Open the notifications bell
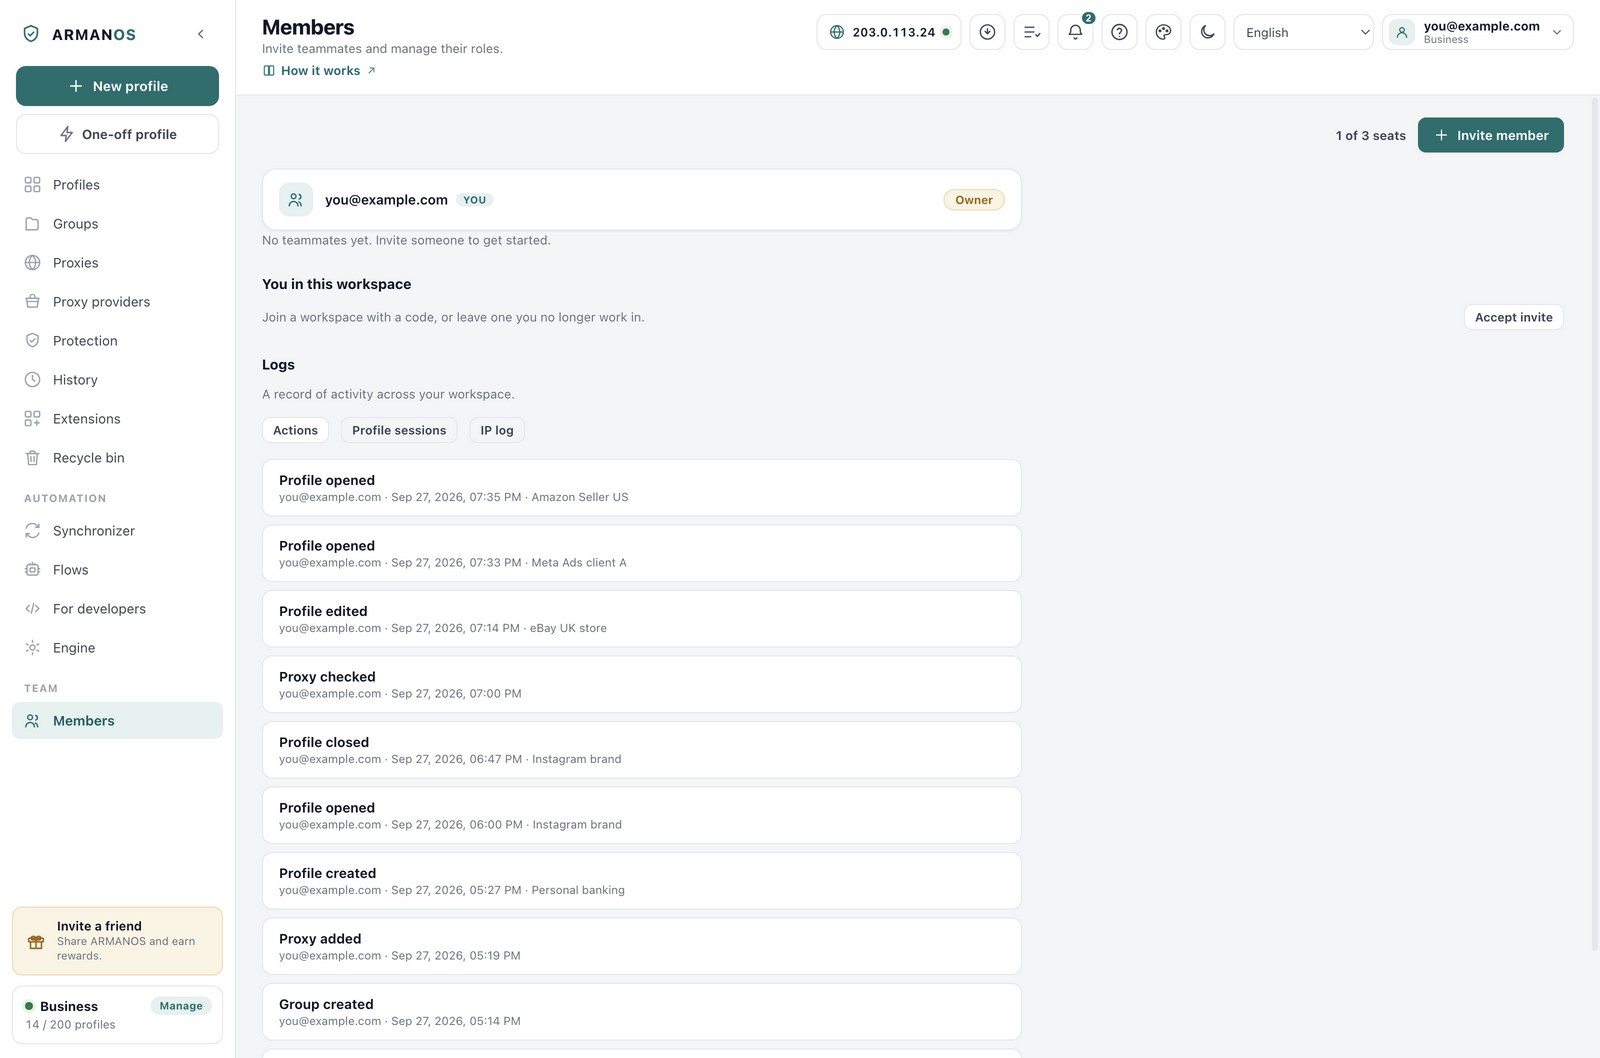Screen dimensions: 1600x1058 pyautogui.click(x=1075, y=32)
